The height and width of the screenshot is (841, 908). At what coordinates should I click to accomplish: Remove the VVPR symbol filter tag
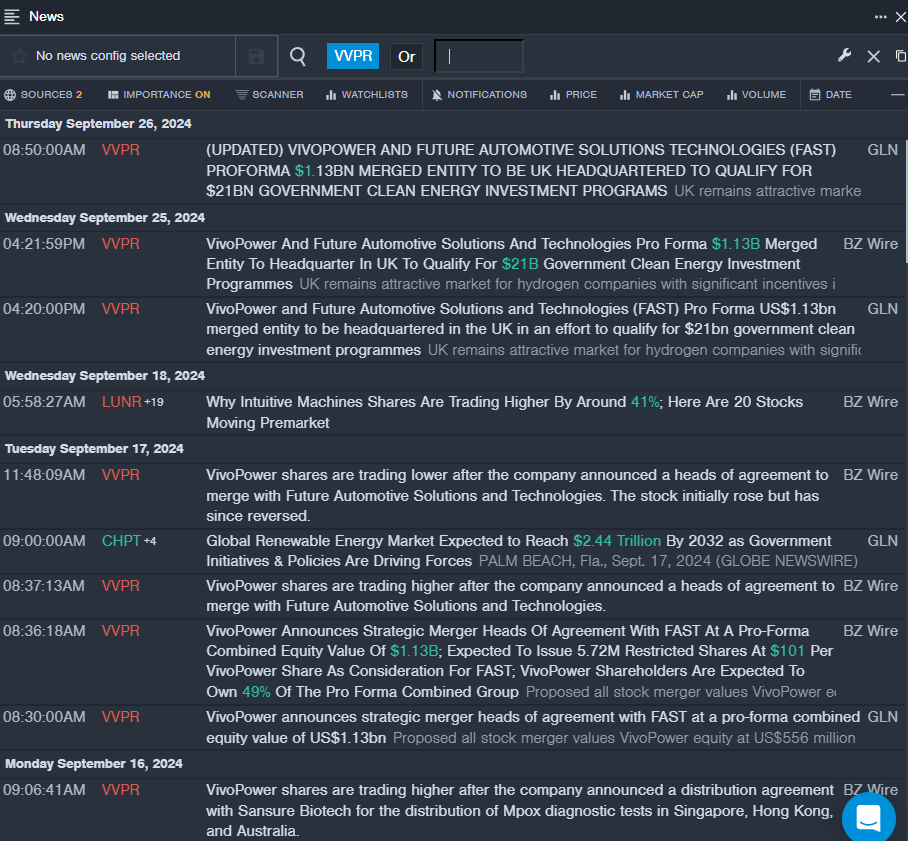pyautogui.click(x=353, y=56)
